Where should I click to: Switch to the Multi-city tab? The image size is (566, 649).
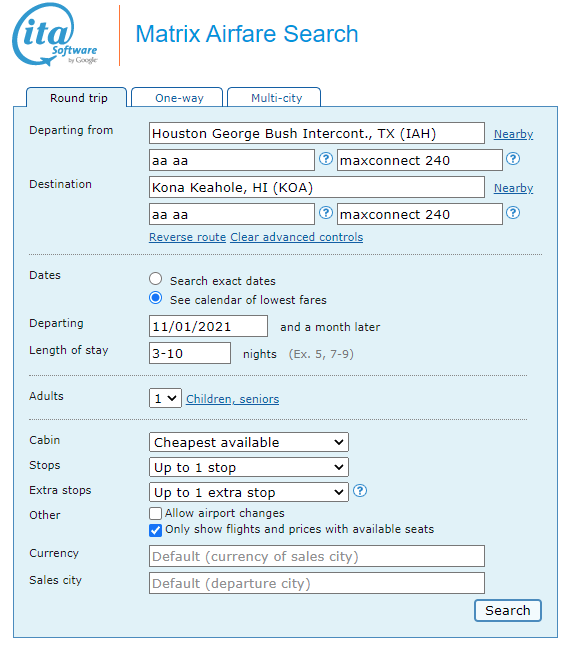[274, 98]
